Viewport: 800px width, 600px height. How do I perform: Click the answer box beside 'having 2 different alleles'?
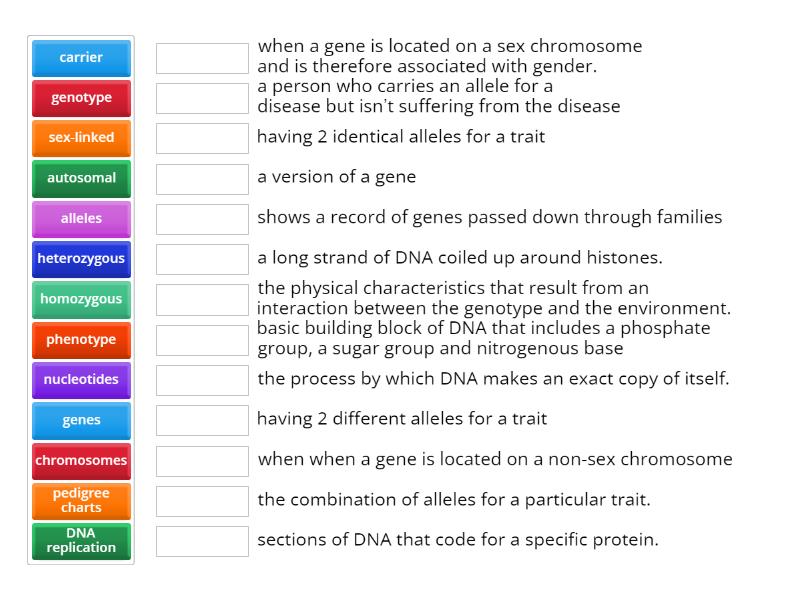pos(200,420)
